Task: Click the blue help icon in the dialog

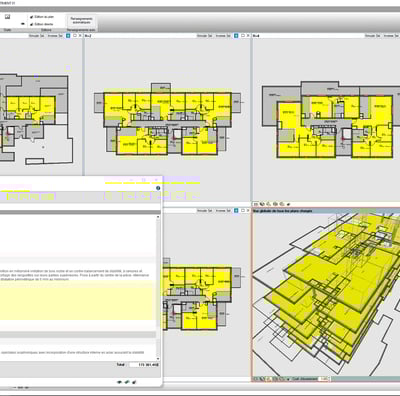Action: tap(158, 188)
